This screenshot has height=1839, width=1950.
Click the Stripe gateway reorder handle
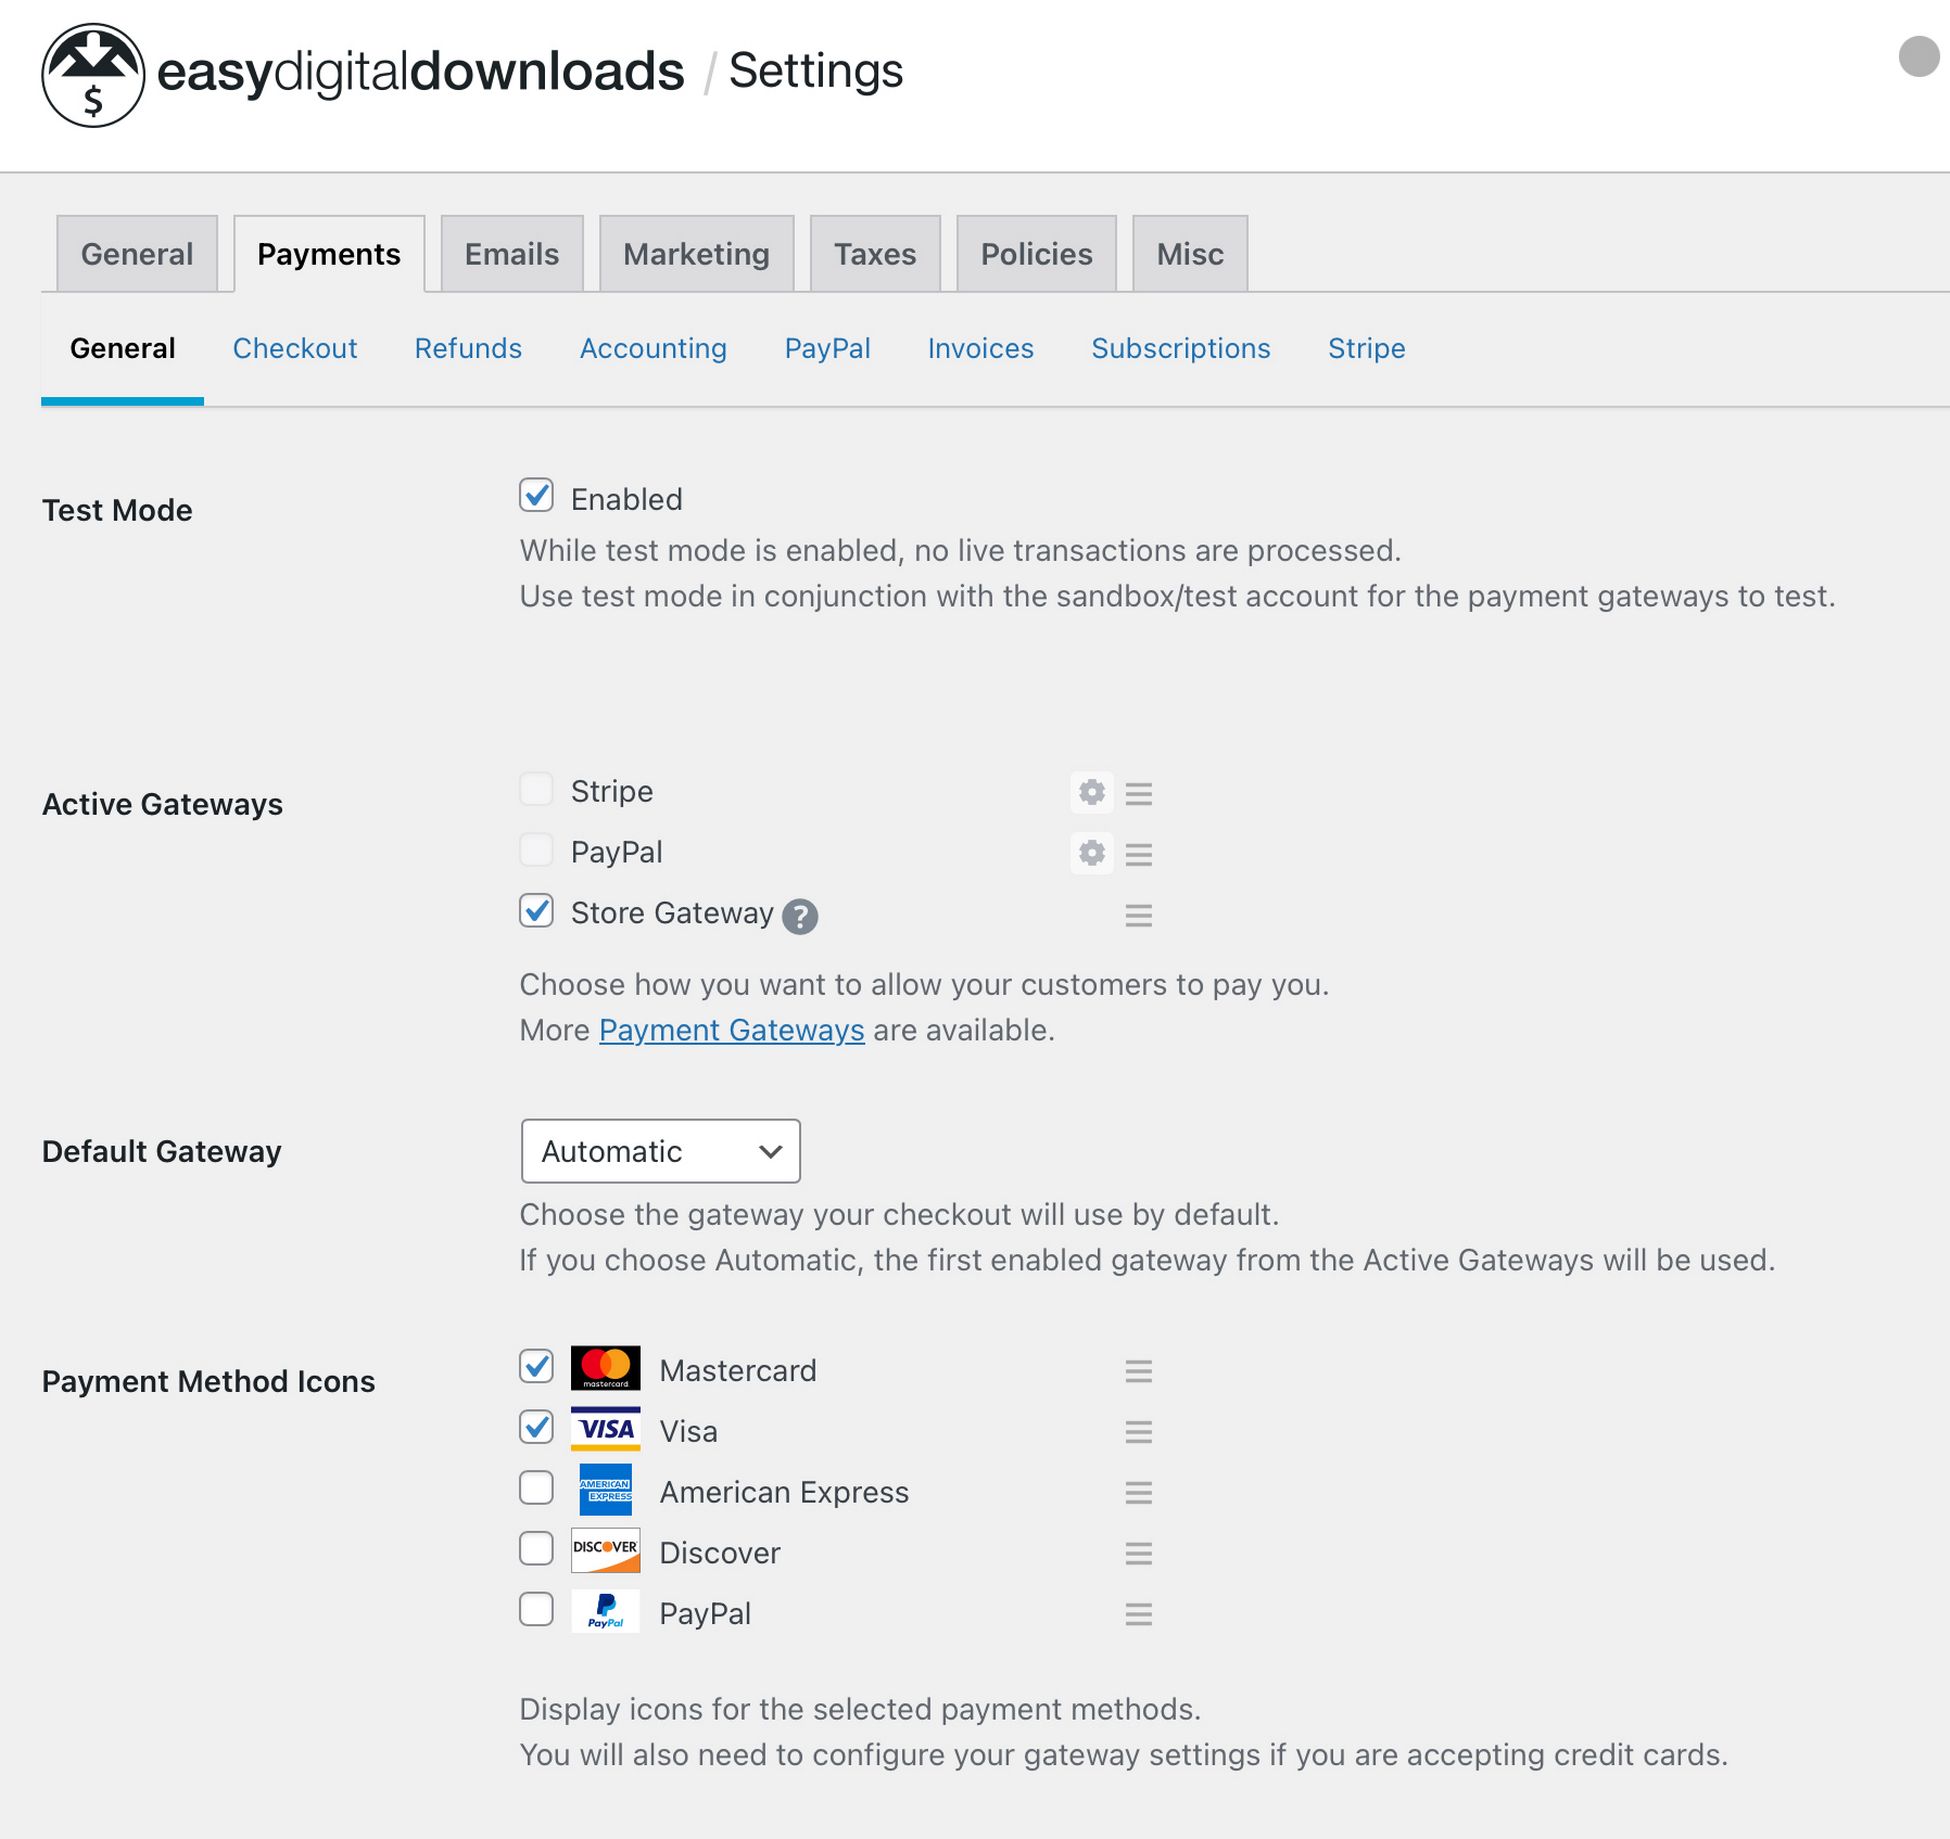point(1138,794)
